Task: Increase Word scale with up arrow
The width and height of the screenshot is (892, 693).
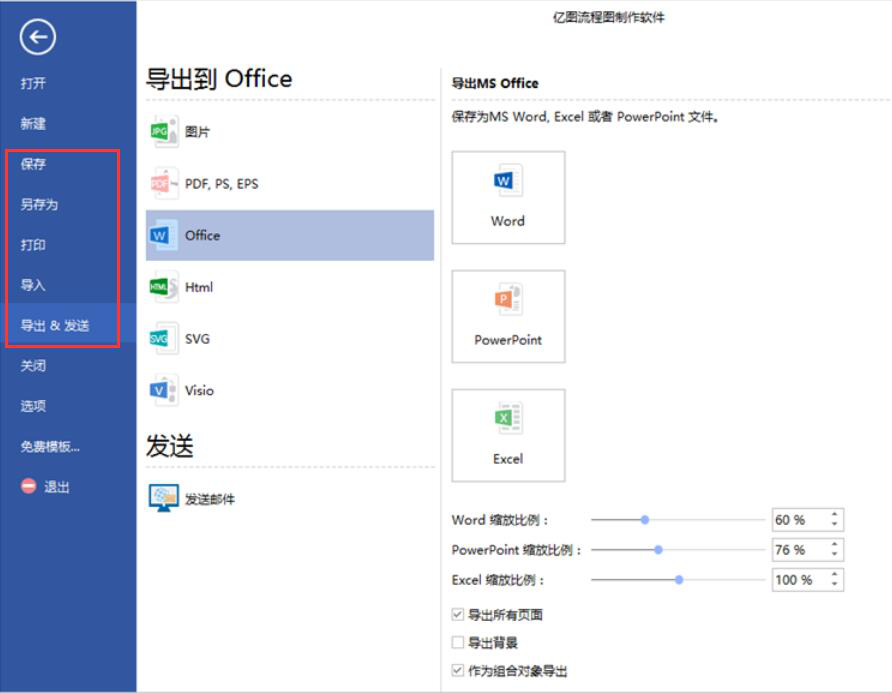Action: coord(834,514)
